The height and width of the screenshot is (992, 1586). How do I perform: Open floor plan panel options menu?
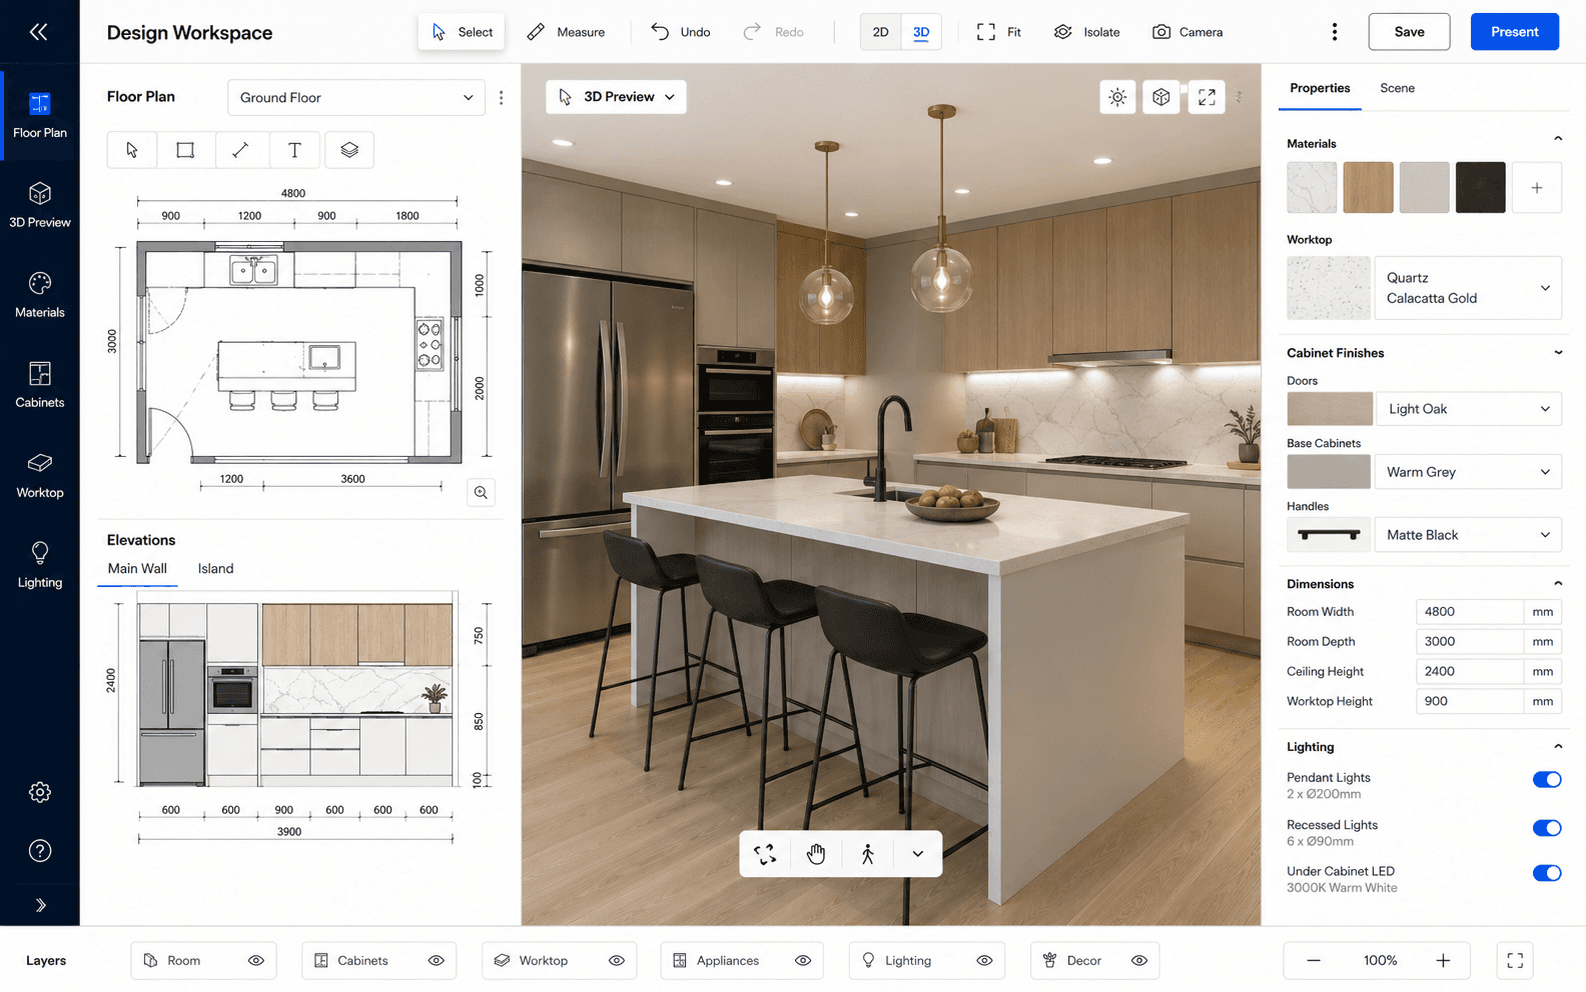tap(501, 98)
